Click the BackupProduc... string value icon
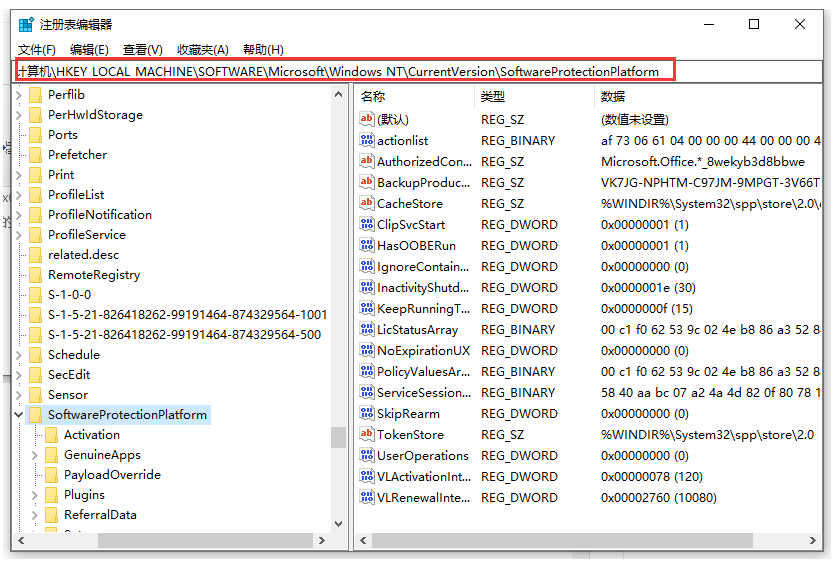 click(x=367, y=182)
